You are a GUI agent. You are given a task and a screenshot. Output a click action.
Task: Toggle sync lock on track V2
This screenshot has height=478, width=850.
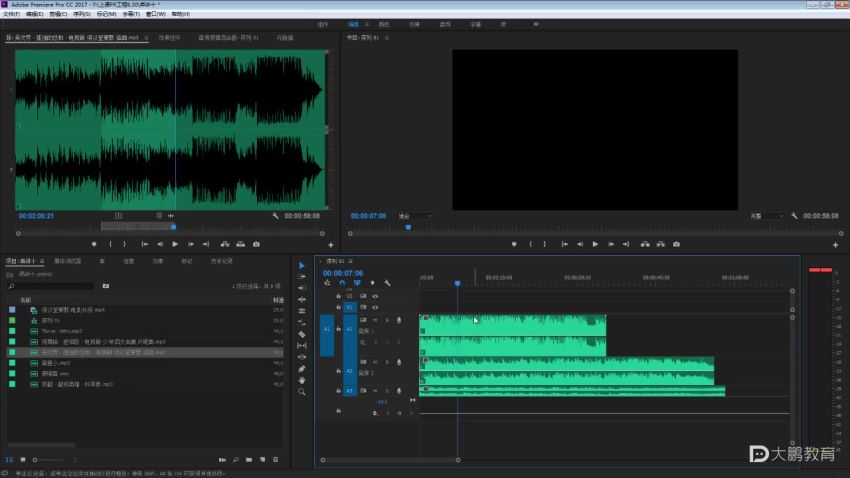pyautogui.click(x=363, y=296)
